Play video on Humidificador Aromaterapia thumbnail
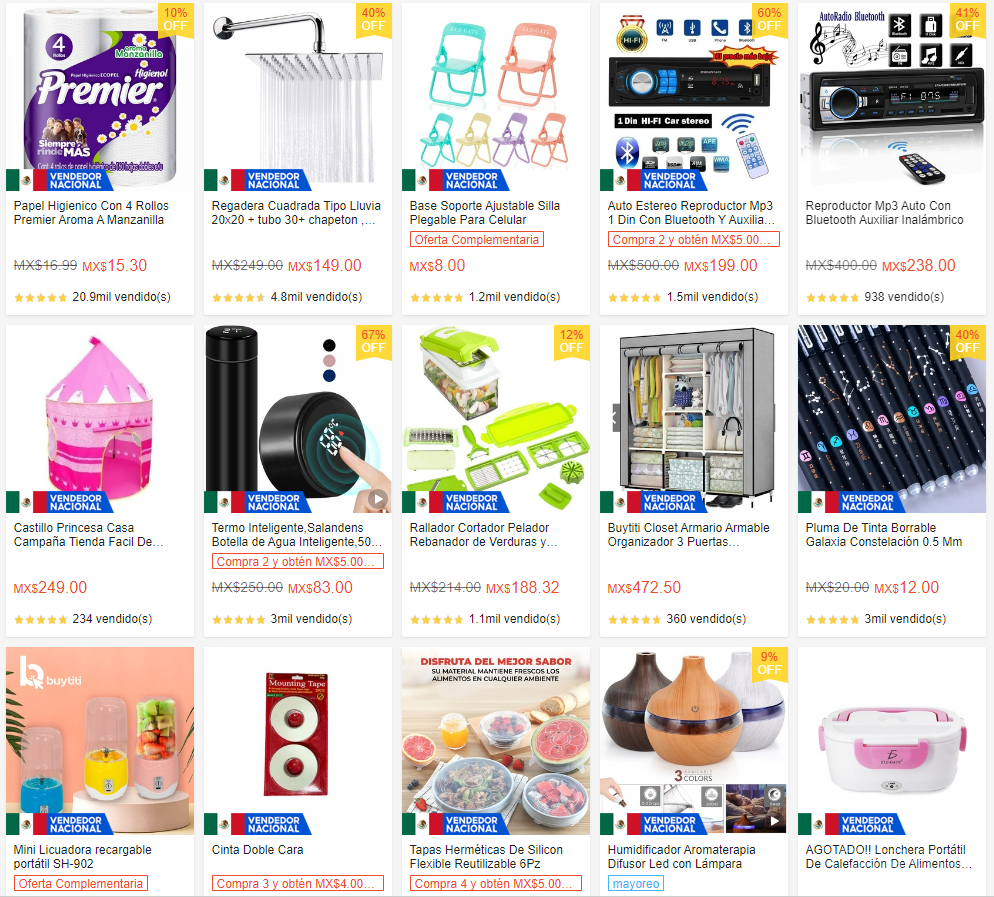This screenshot has height=897, width=994. point(774,821)
